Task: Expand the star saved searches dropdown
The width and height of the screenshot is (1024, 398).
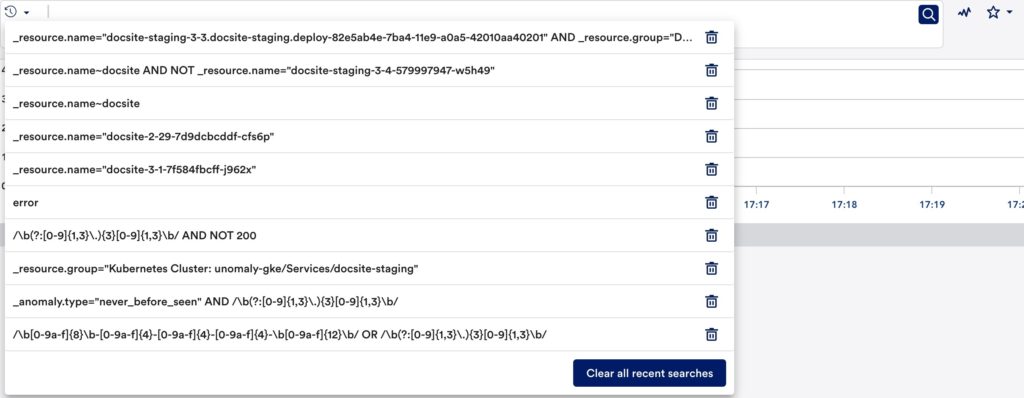Action: pos(997,13)
